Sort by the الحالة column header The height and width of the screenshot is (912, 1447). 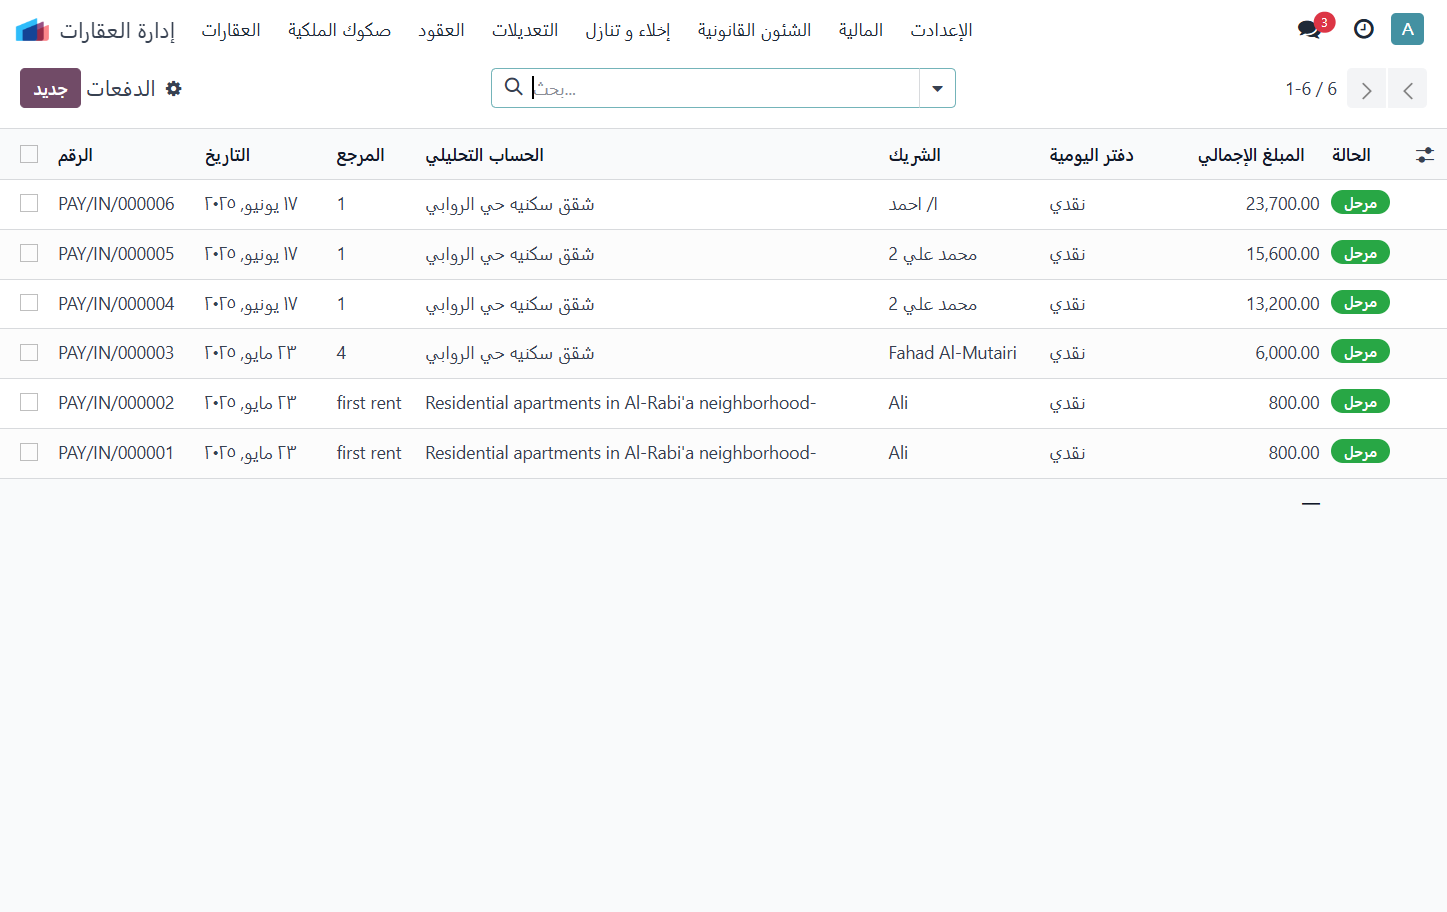[1351, 155]
